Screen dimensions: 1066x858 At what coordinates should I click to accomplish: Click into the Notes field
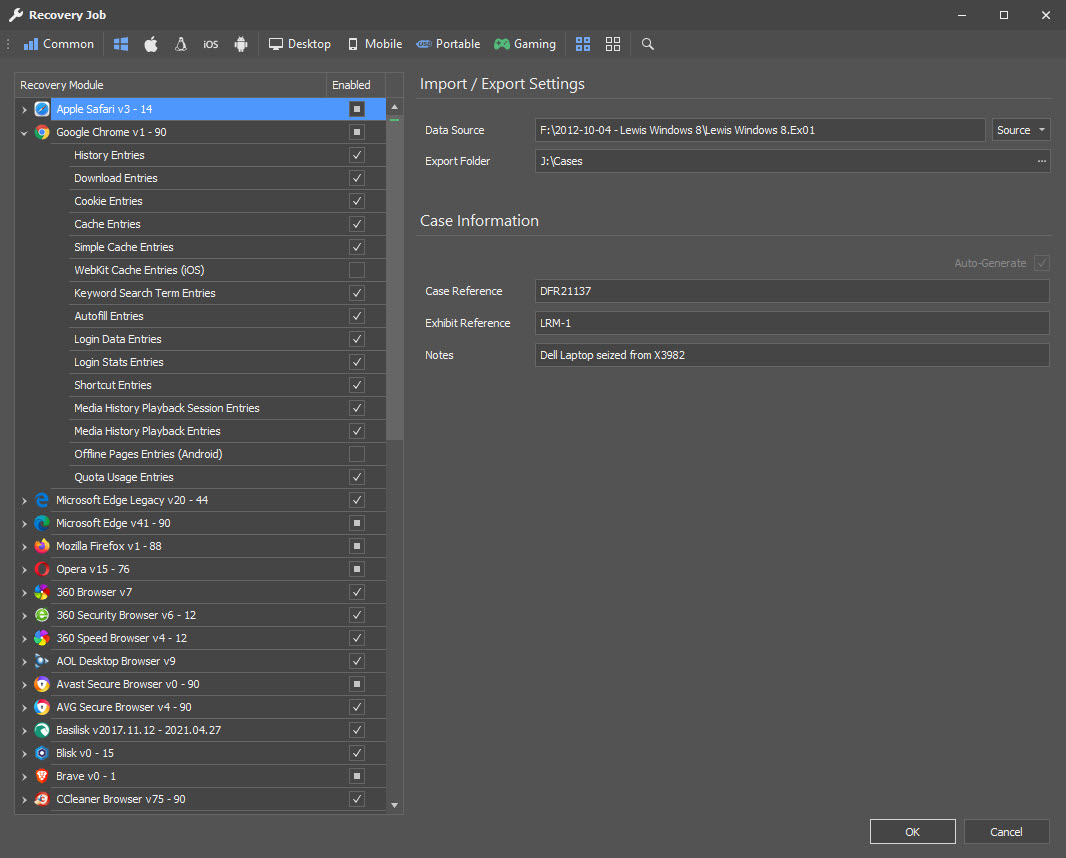point(792,355)
